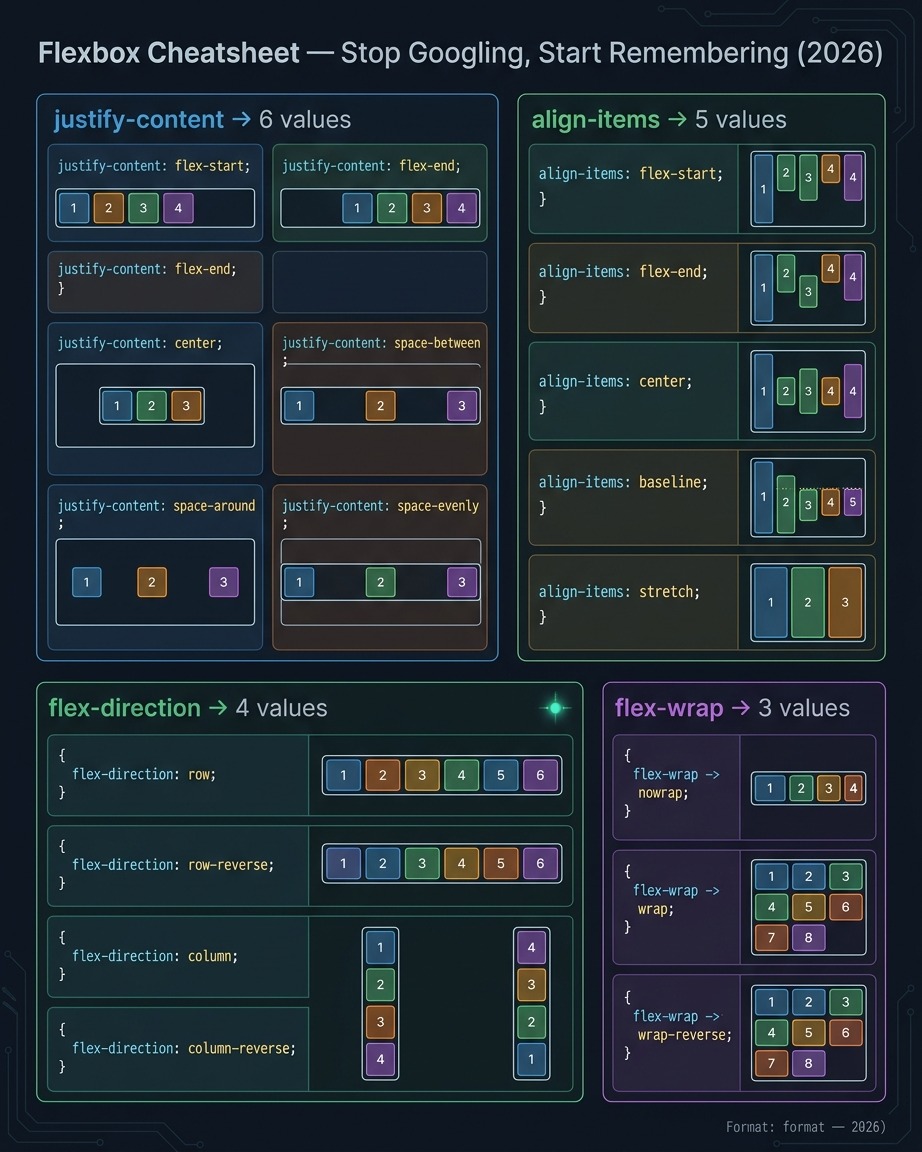Screen dimensions: 922x1152
Task: Click green box 3 in the align-items: flex-end diagram
Action: click(808, 292)
